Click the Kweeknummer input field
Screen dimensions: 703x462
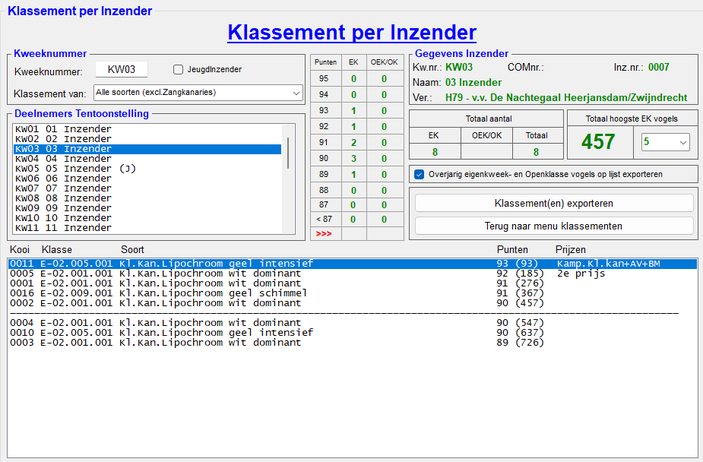point(121,70)
